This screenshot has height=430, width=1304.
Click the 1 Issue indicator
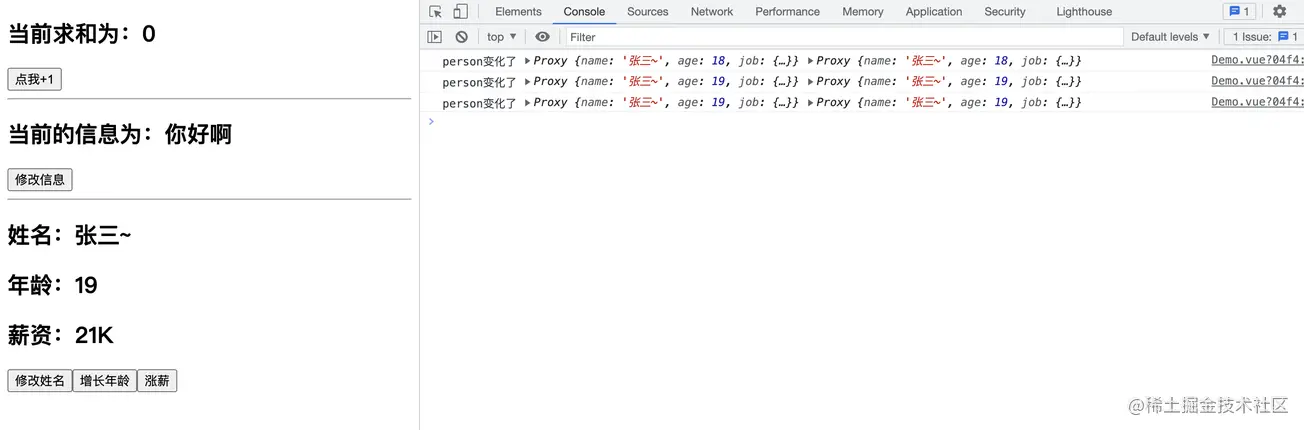1265,37
